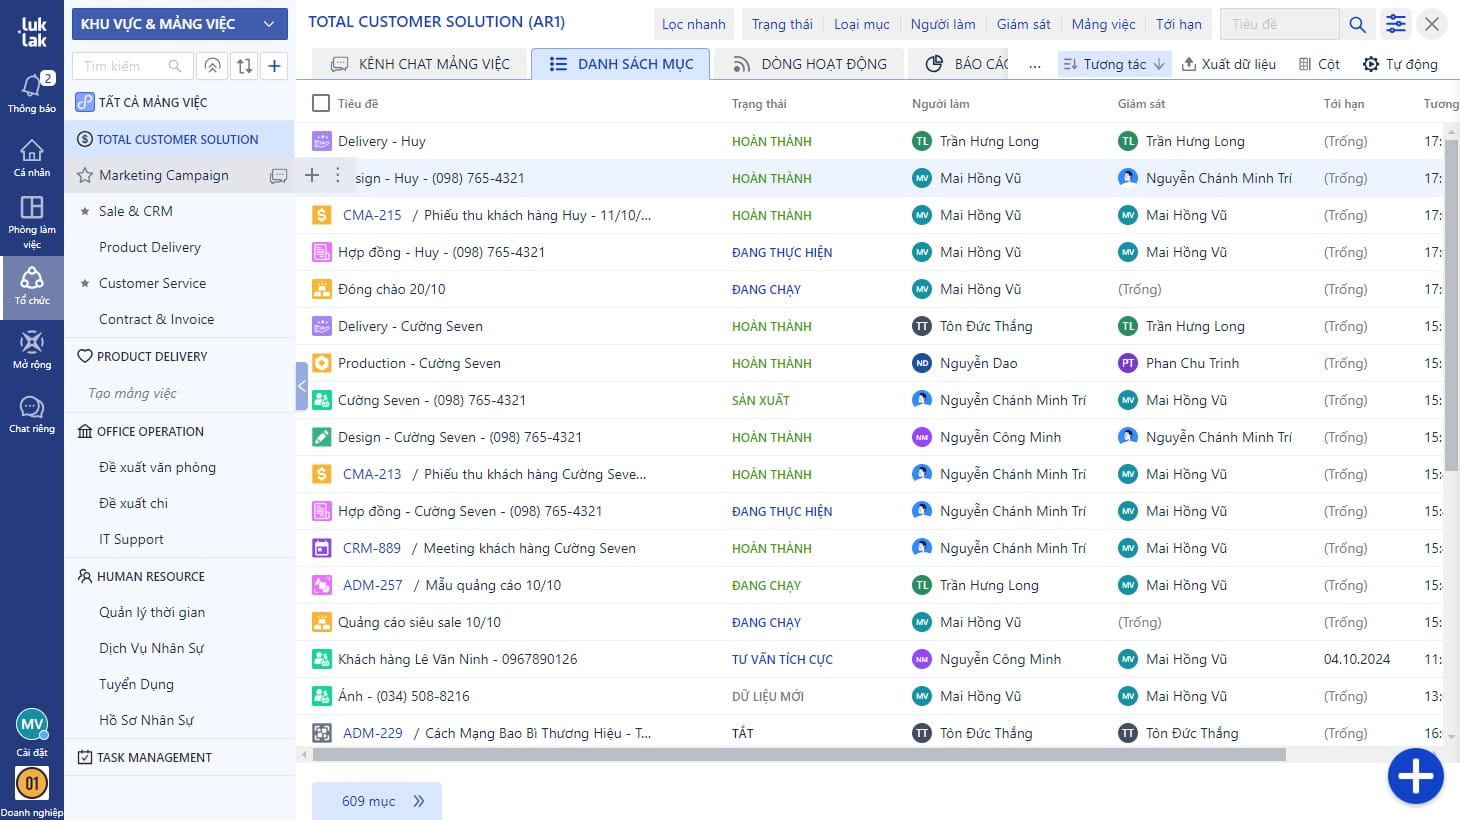
Task: Open Chat riêng private chat
Action: pyautogui.click(x=32, y=413)
